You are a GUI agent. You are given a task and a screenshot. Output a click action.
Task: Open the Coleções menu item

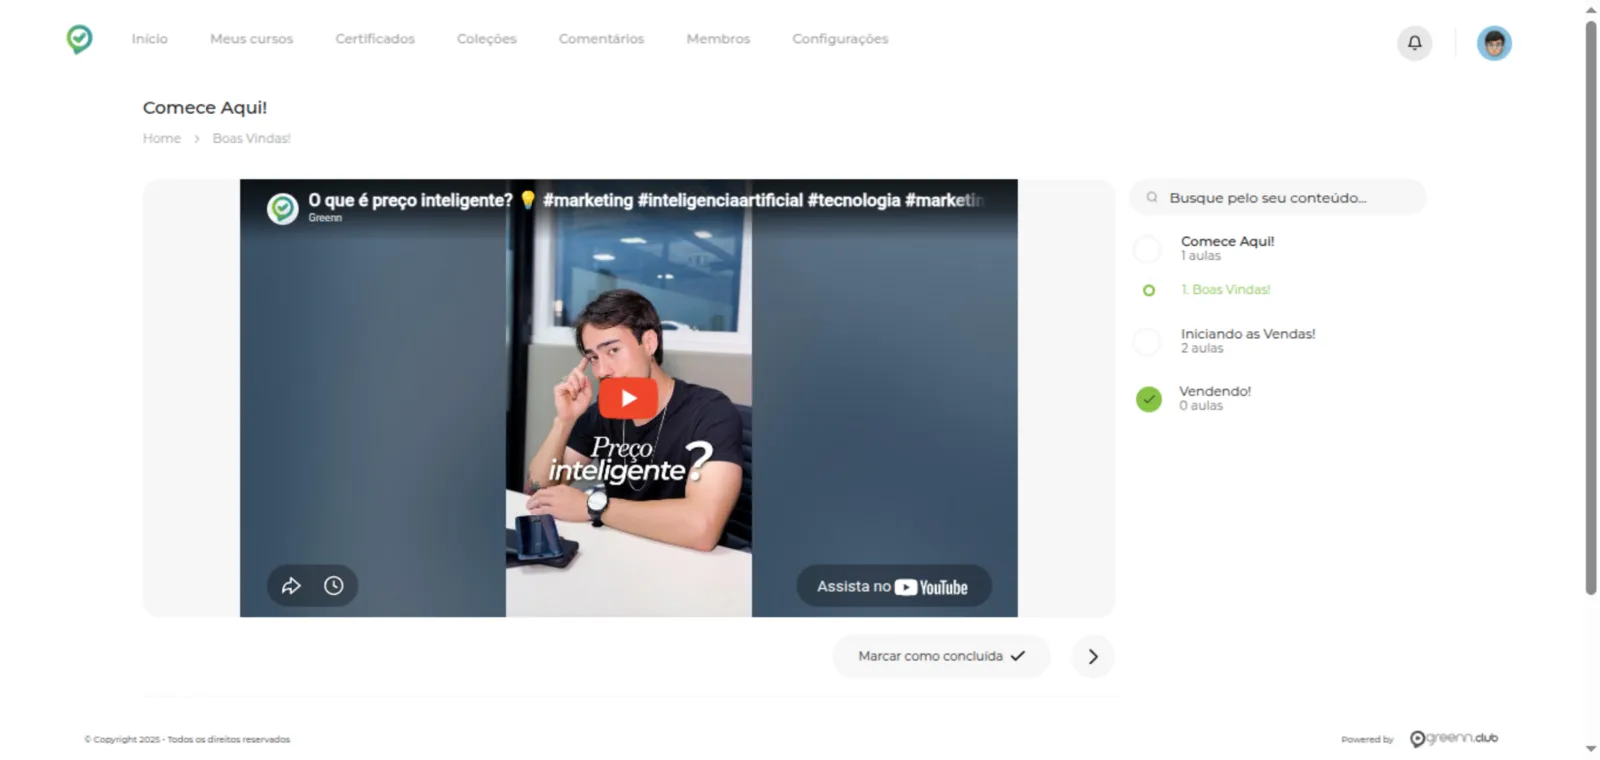[487, 39]
